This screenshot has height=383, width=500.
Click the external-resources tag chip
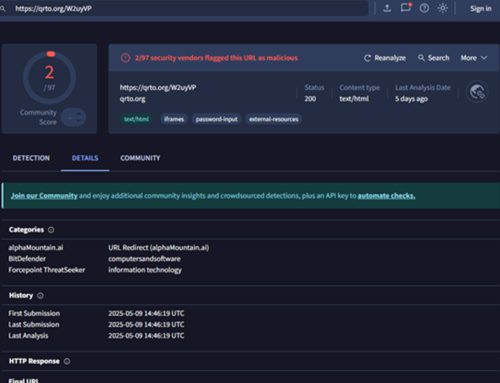[x=274, y=119]
